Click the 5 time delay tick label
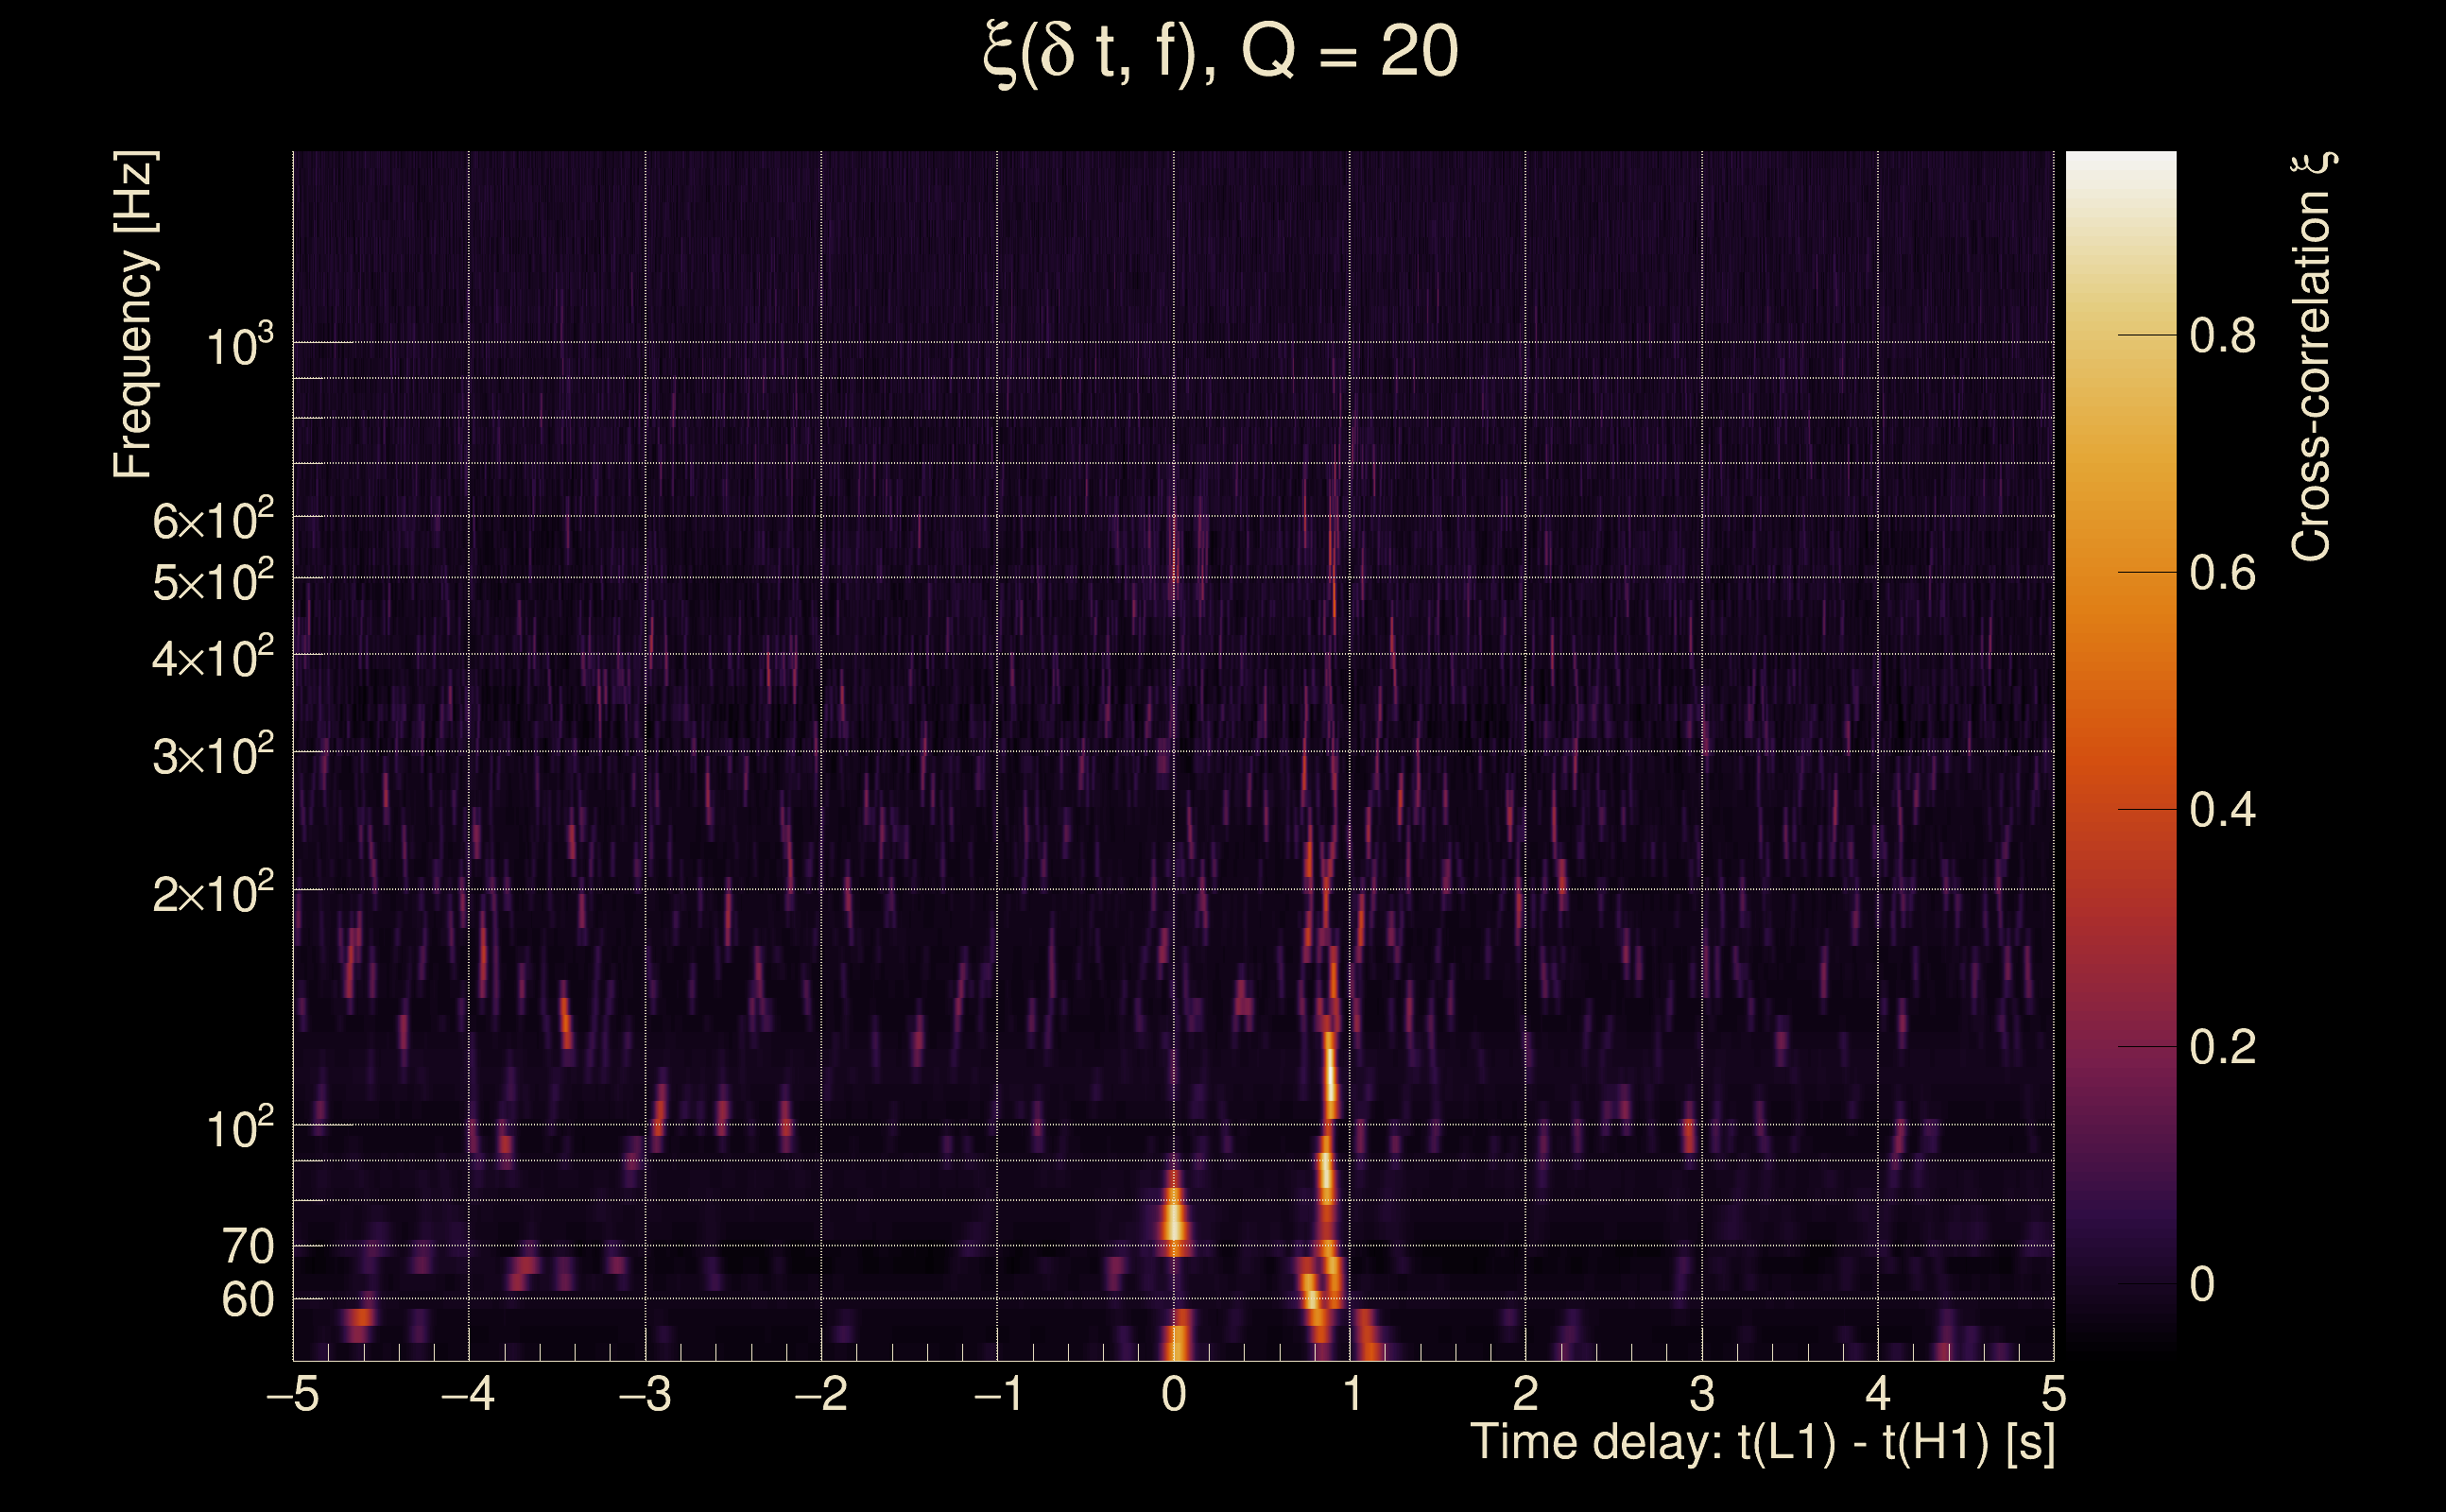Screen dimensions: 2446x1512 [2053, 1394]
